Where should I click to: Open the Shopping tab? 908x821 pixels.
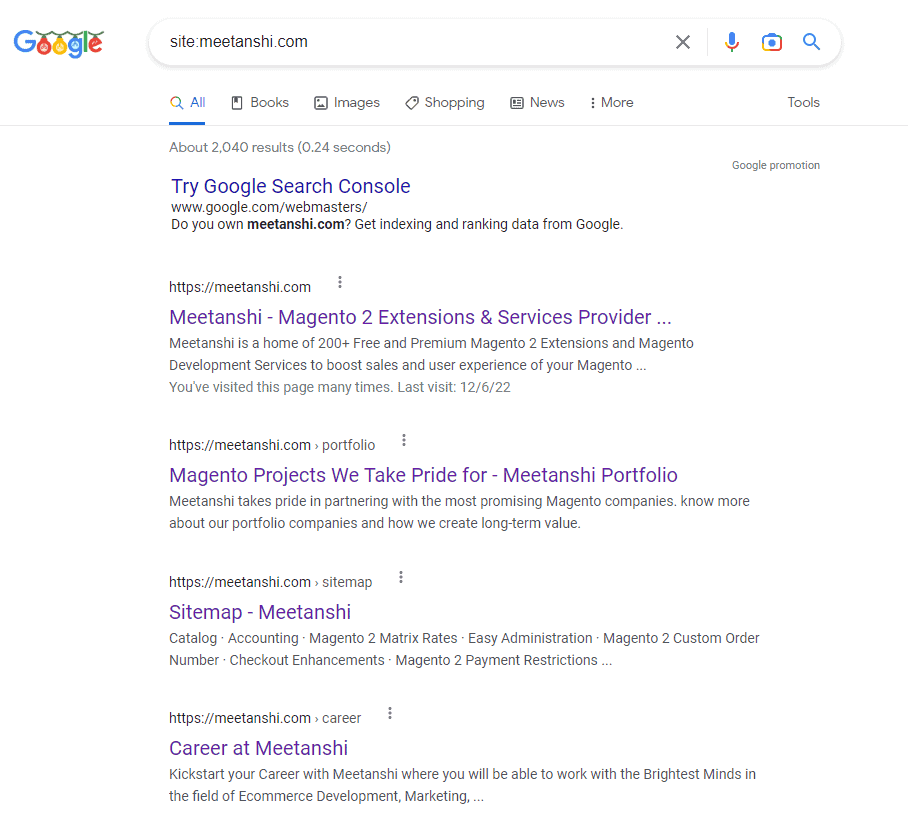444,102
